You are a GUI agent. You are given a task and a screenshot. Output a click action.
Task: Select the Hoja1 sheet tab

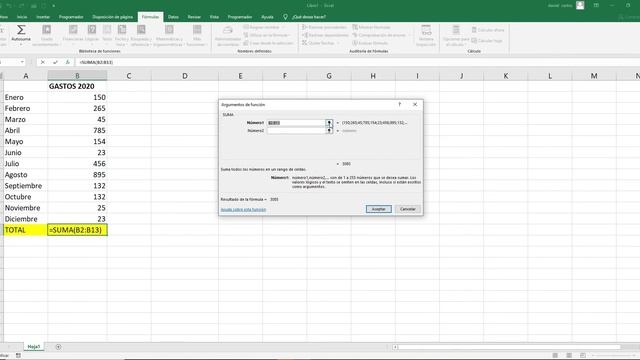point(33,347)
